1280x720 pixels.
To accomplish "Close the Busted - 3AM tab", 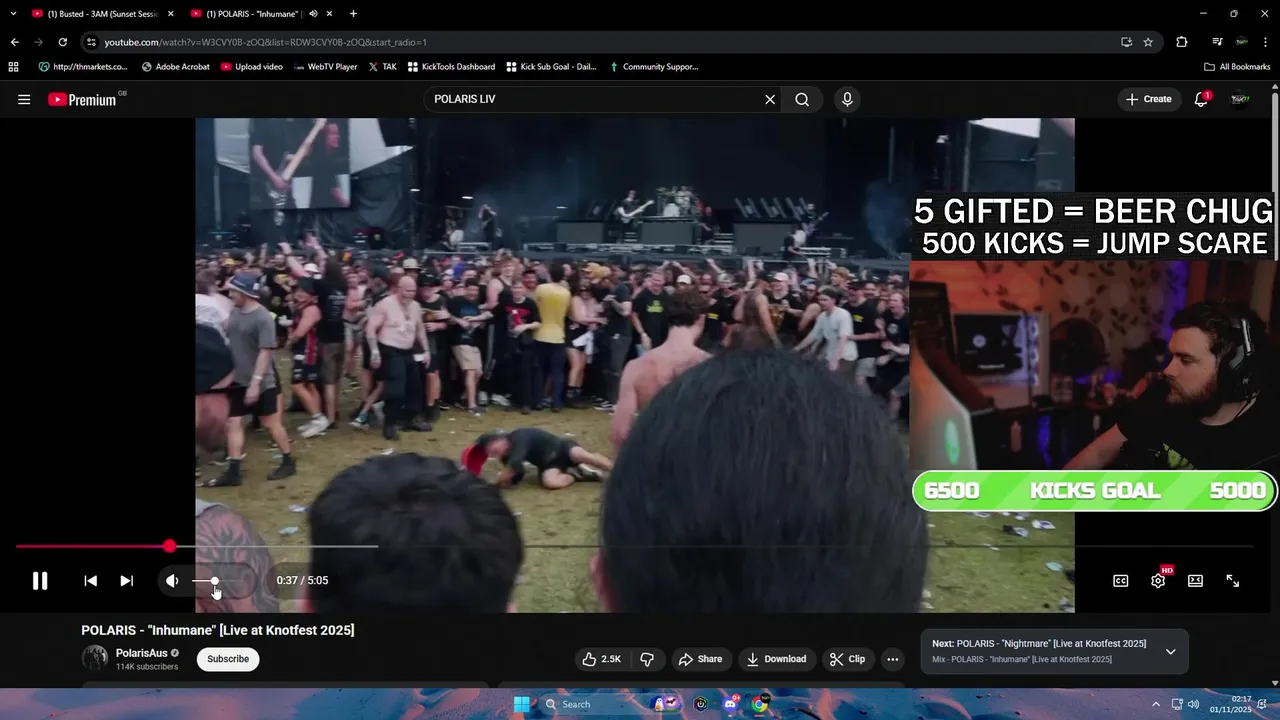I will coord(170,14).
